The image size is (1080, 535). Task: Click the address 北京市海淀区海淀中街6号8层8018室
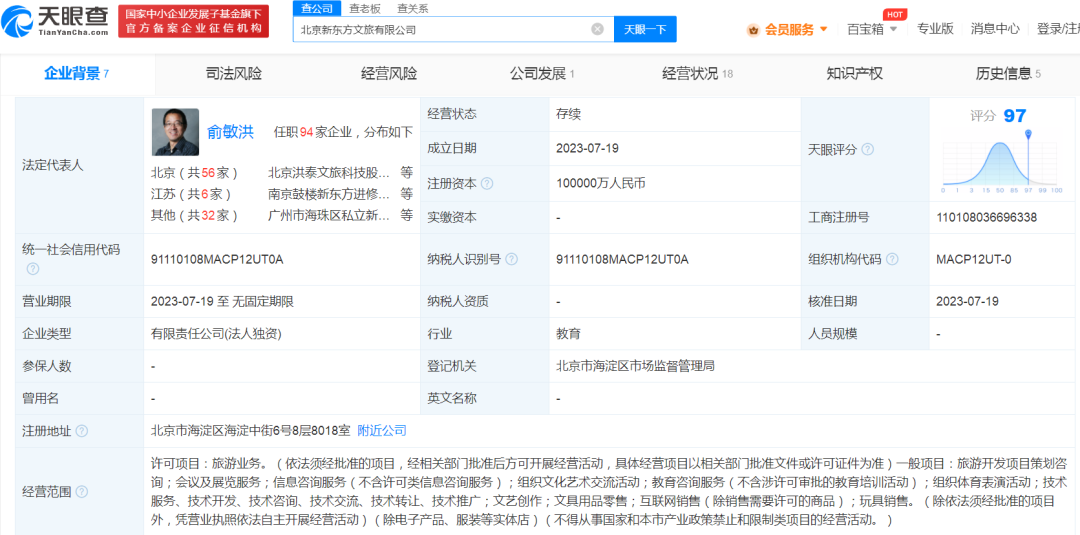(251, 430)
